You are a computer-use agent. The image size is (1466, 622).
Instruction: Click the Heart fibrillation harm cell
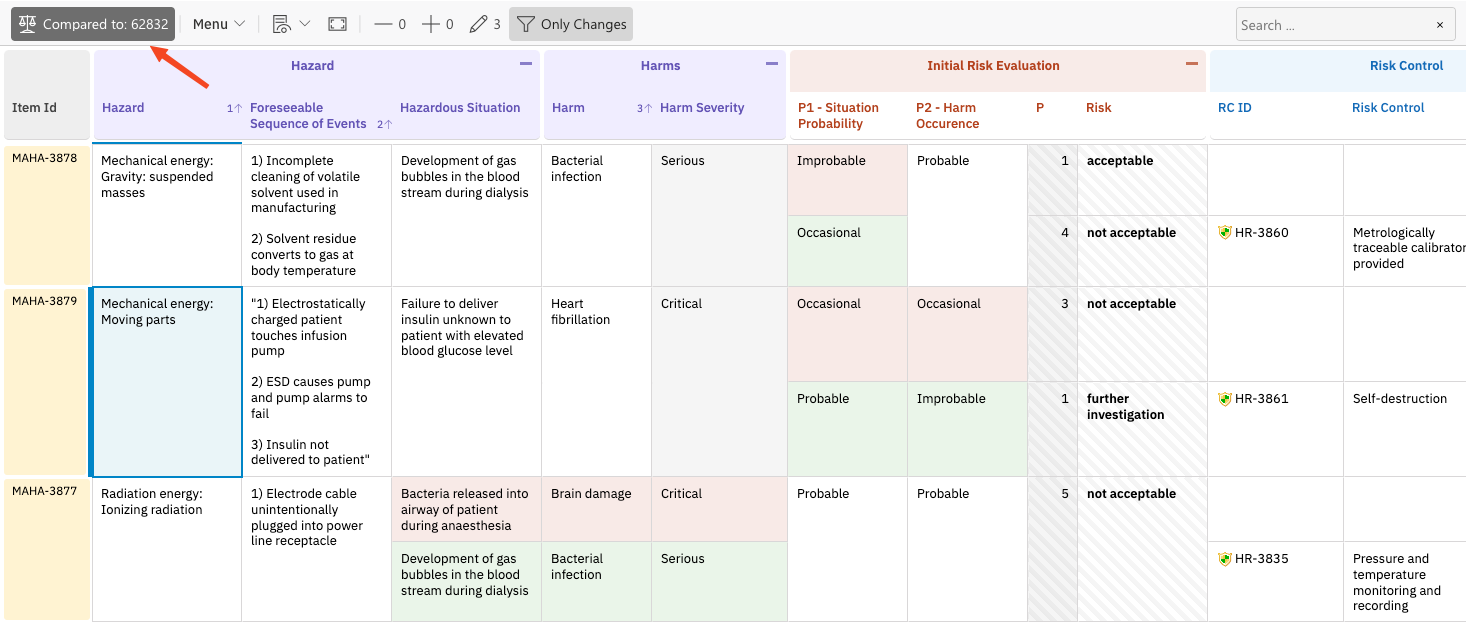[x=596, y=382]
